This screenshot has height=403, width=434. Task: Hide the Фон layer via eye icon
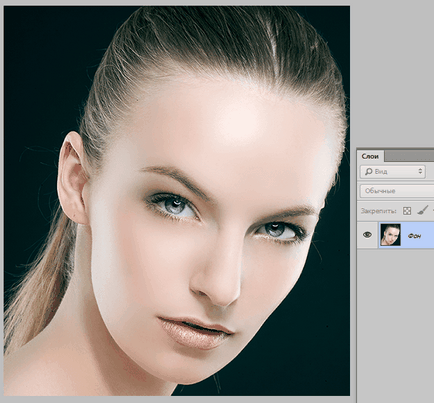[x=367, y=235]
